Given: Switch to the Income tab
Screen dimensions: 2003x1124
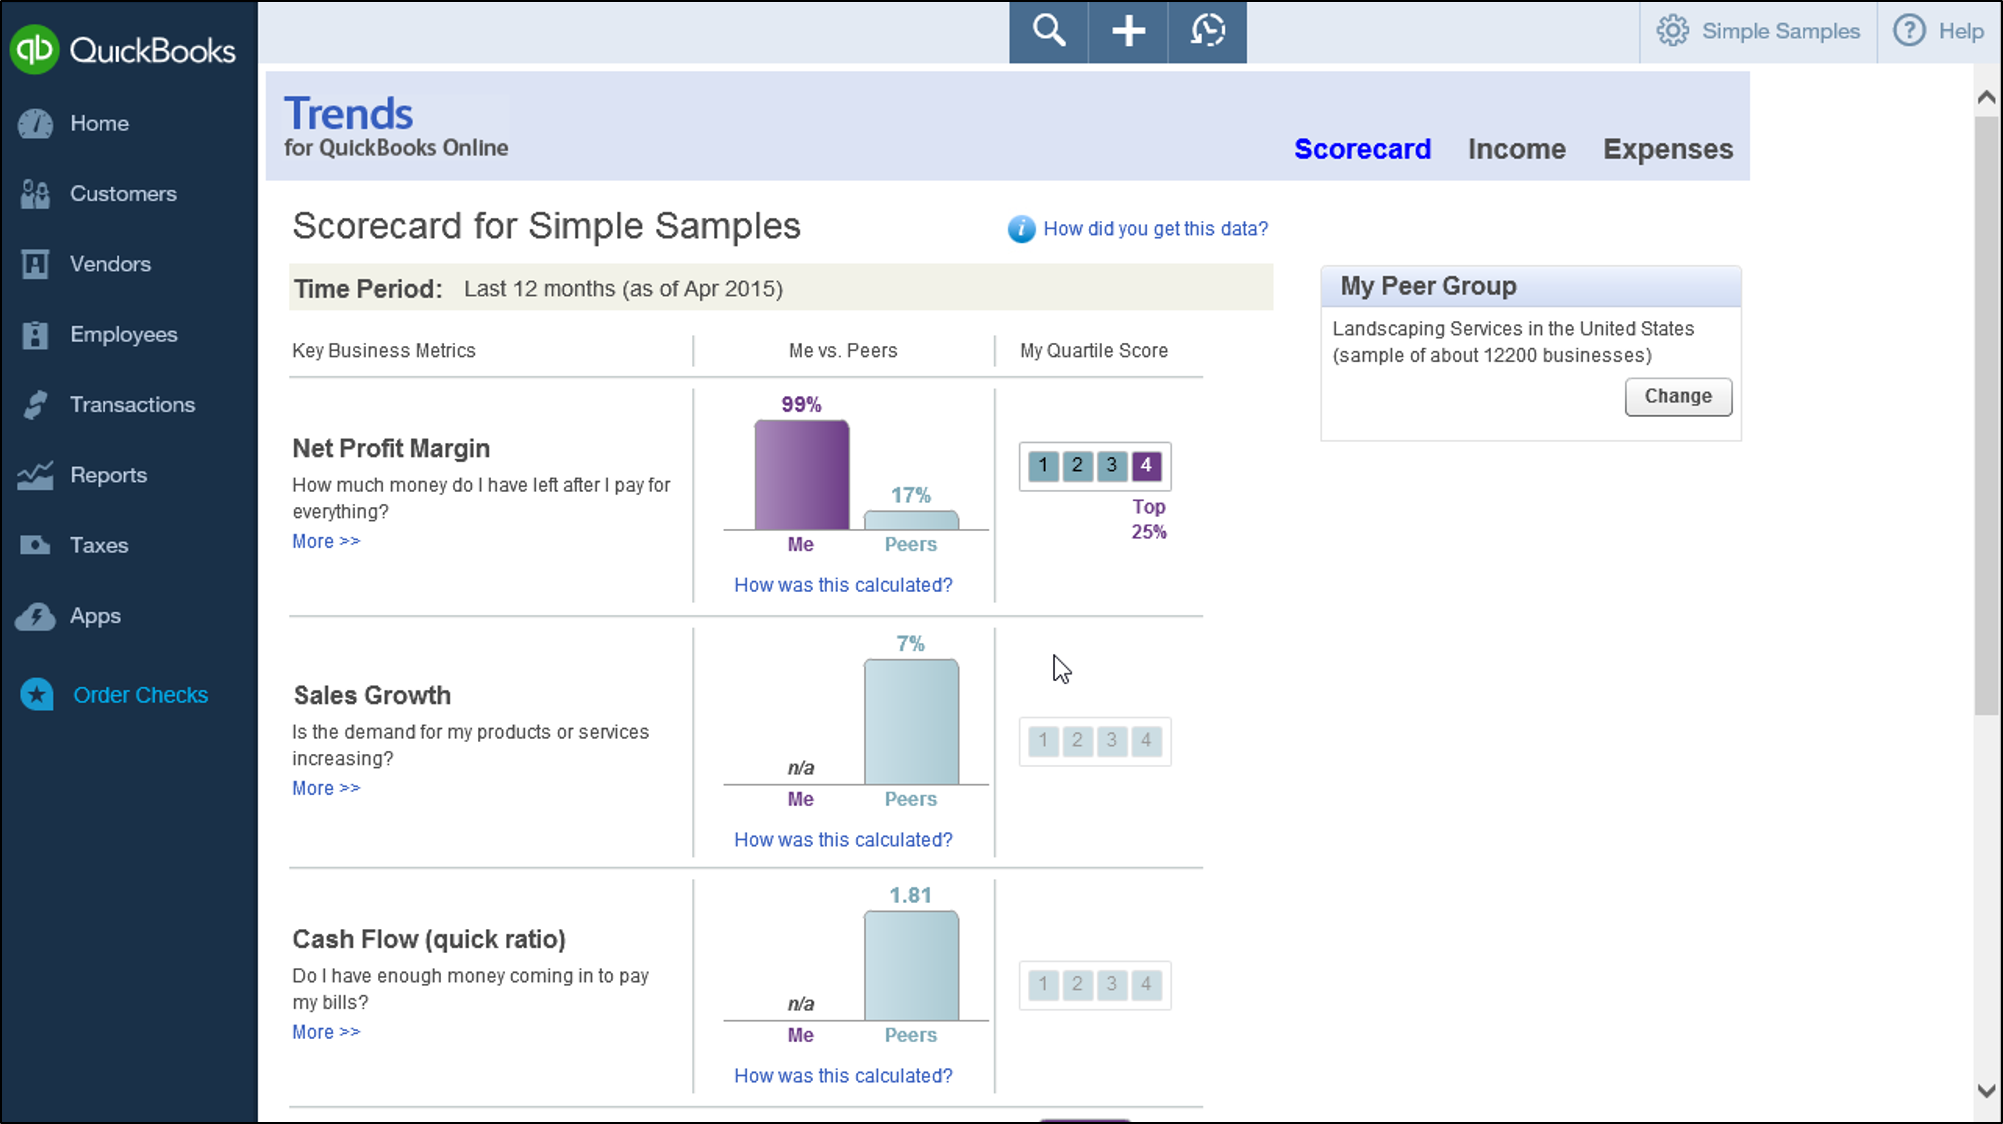Looking at the screenshot, I should pyautogui.click(x=1516, y=149).
